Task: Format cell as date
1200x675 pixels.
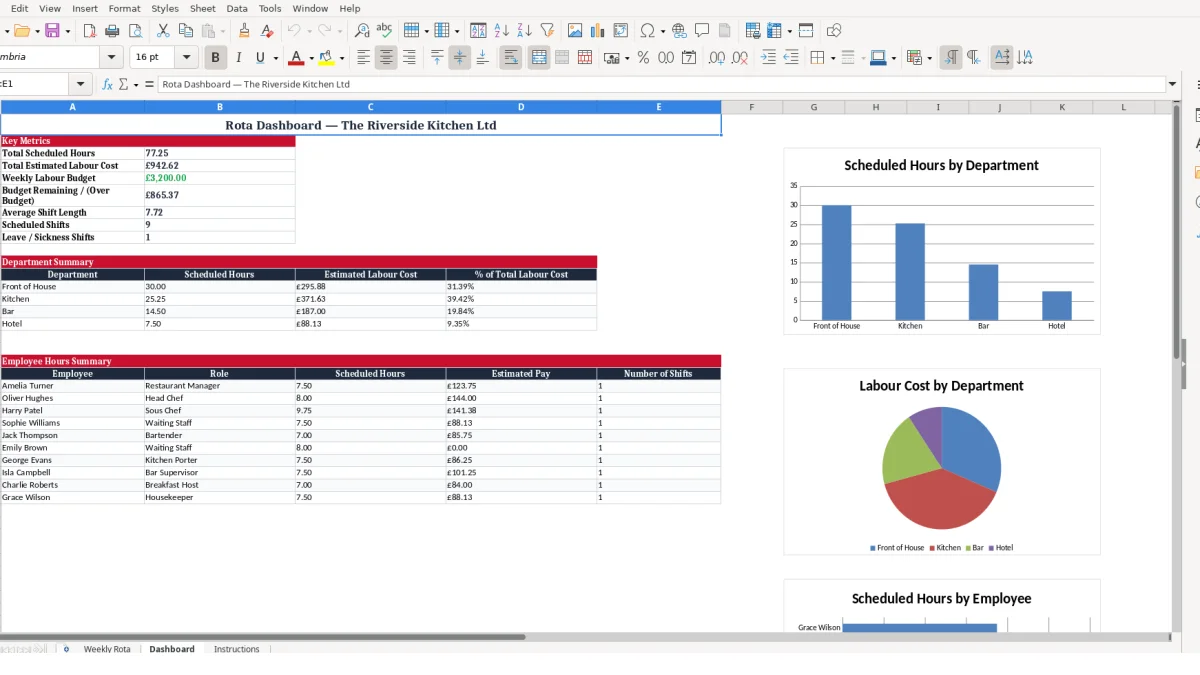Action: coord(689,58)
